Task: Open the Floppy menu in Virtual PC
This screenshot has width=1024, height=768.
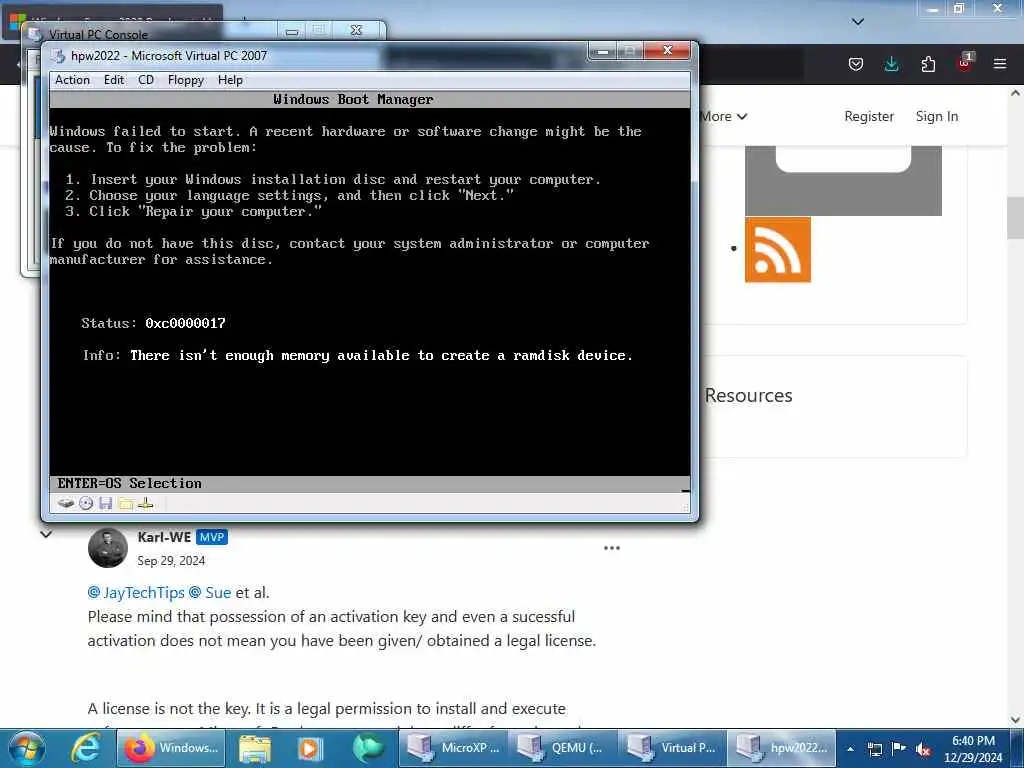Action: (186, 80)
